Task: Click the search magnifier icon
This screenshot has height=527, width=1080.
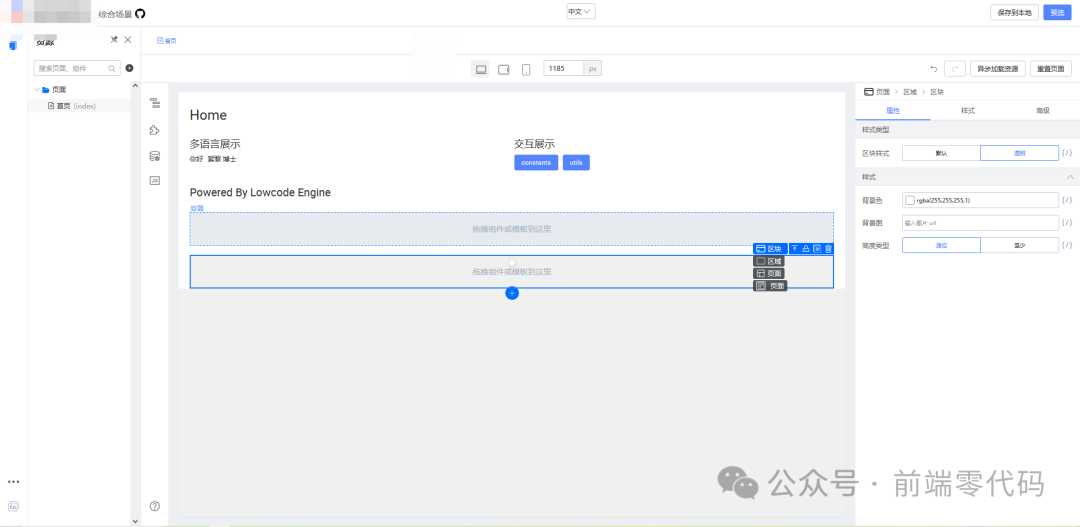Action: [112, 68]
